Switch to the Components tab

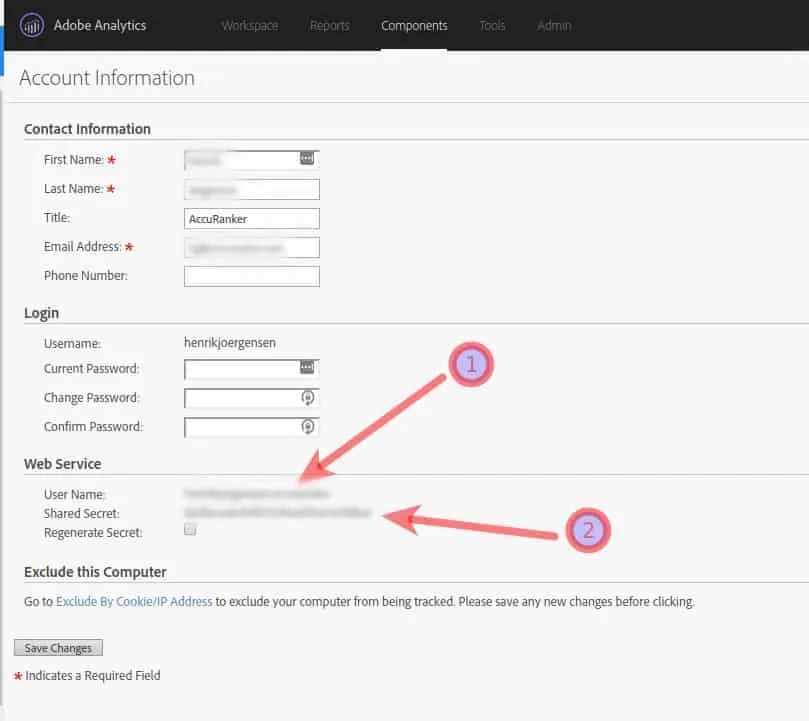click(x=414, y=26)
